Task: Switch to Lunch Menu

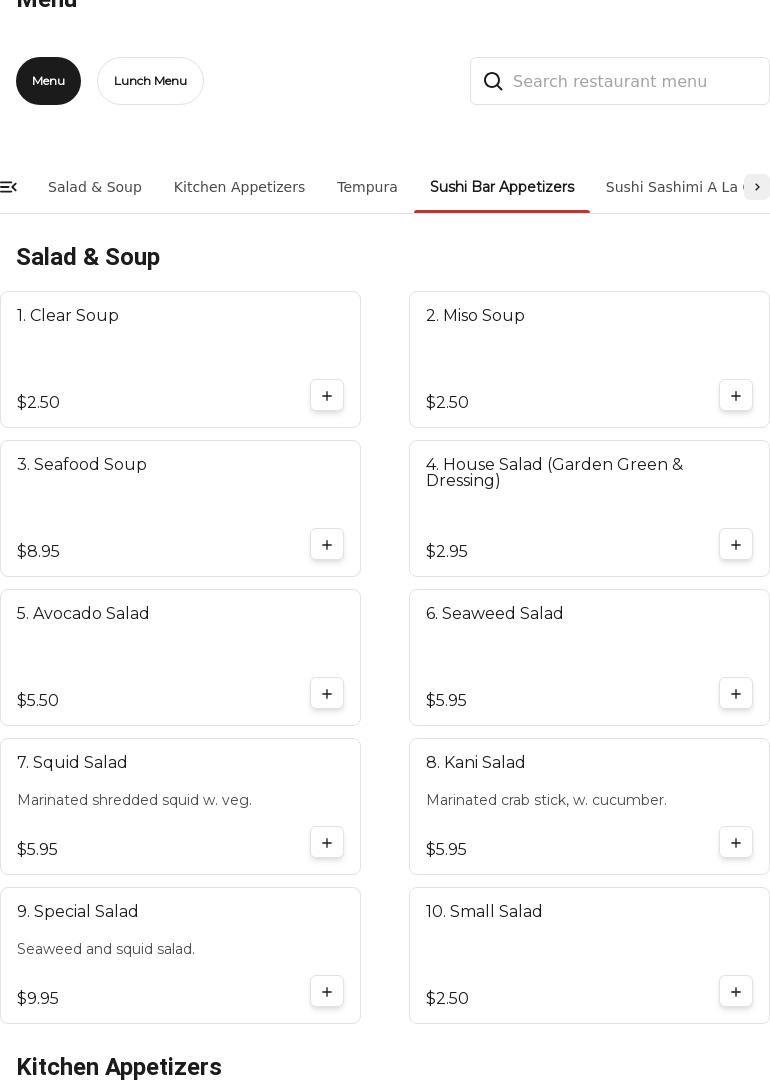Action: 150,81
